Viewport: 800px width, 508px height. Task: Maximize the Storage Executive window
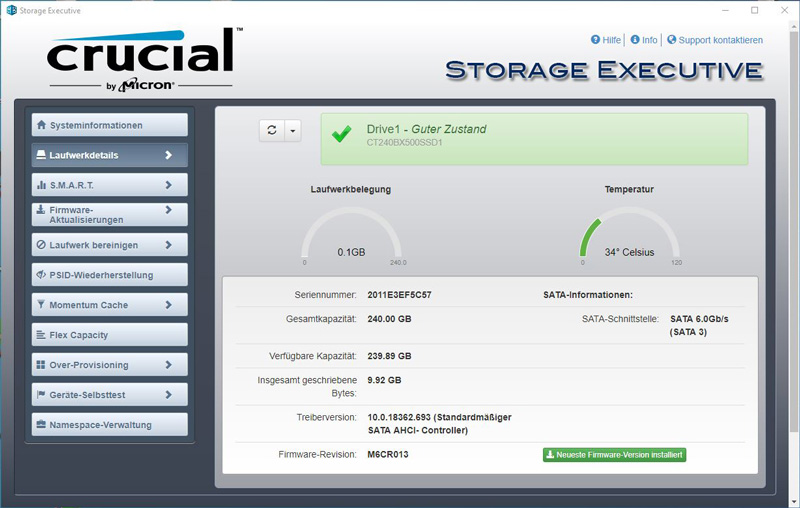tap(755, 10)
